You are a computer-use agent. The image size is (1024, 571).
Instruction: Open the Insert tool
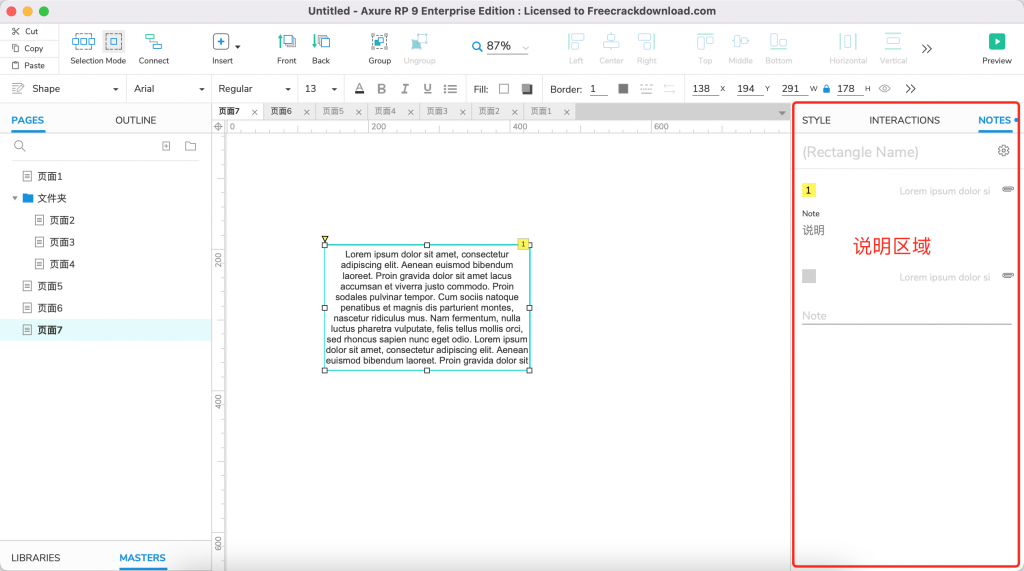222,42
